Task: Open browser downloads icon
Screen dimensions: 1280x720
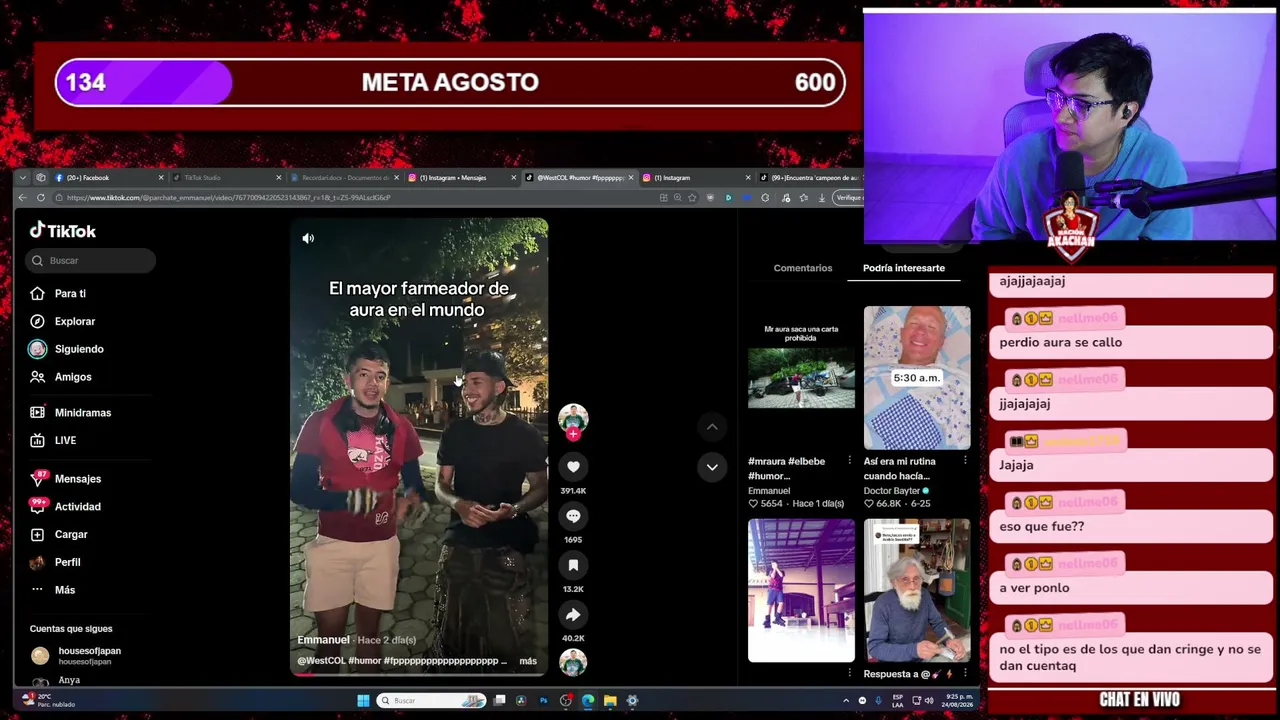Action: point(822,198)
